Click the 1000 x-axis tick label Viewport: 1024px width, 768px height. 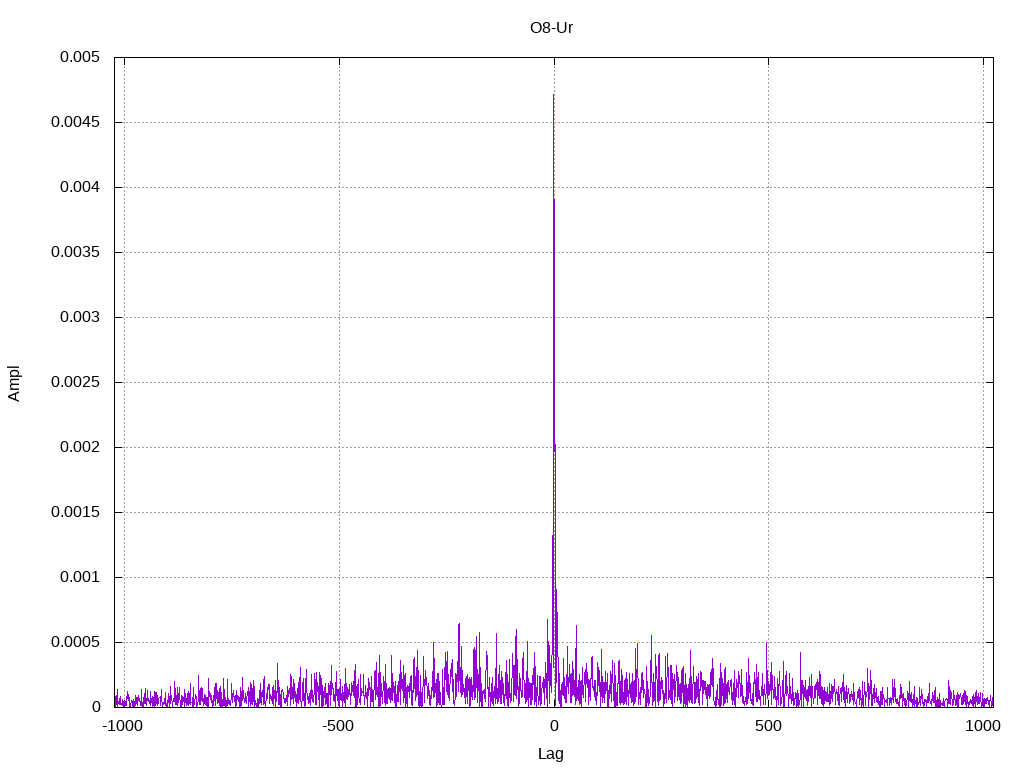[983, 726]
